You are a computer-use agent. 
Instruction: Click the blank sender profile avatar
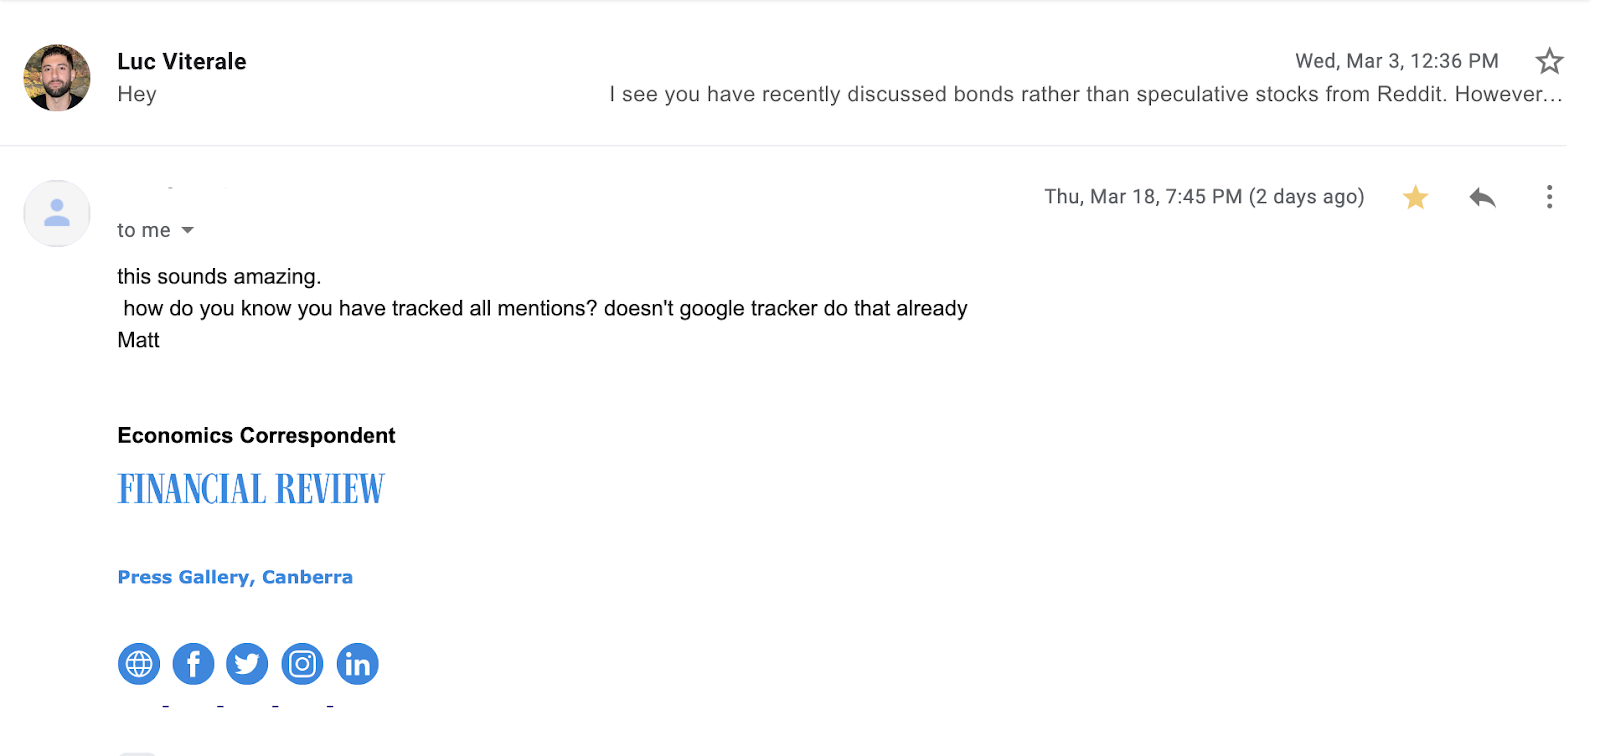click(x=57, y=213)
